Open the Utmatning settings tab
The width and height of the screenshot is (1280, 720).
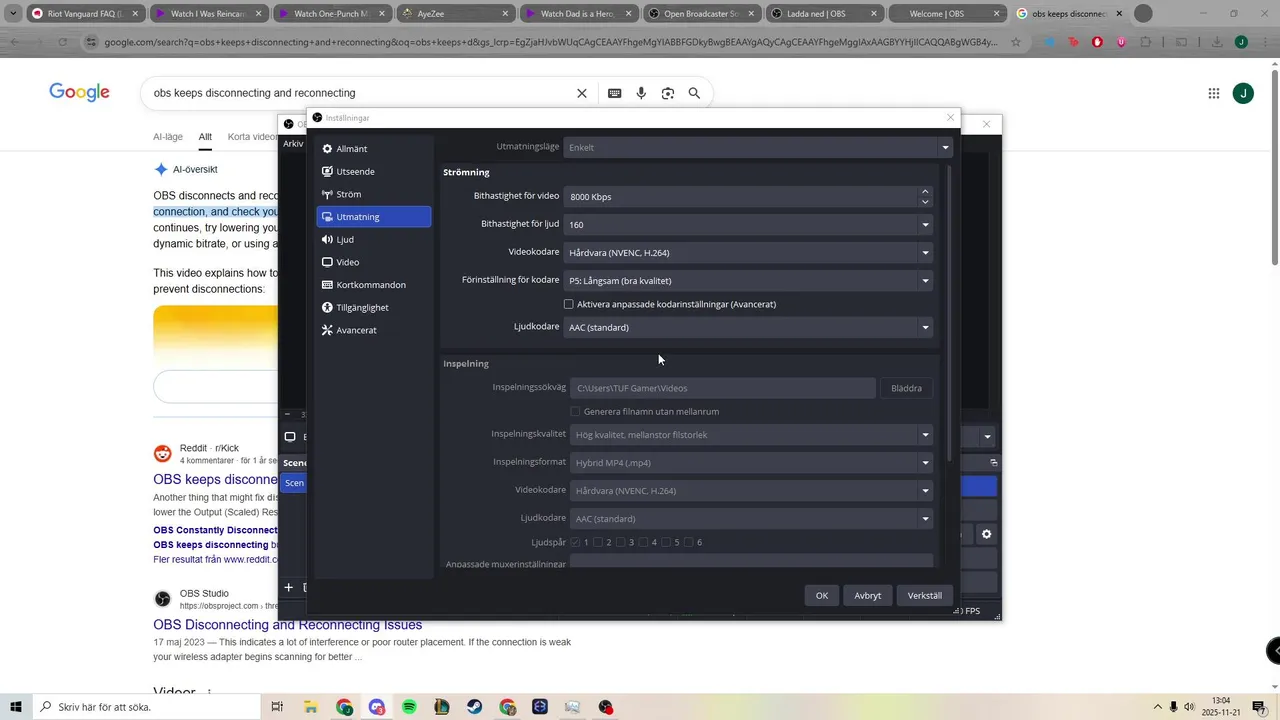[x=374, y=217]
